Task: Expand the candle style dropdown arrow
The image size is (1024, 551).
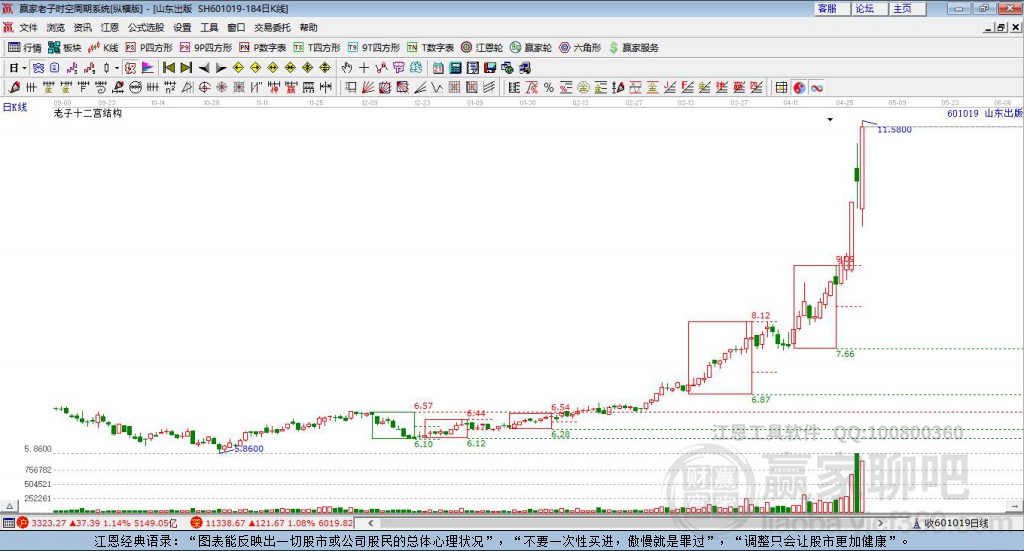Action: [x=116, y=68]
